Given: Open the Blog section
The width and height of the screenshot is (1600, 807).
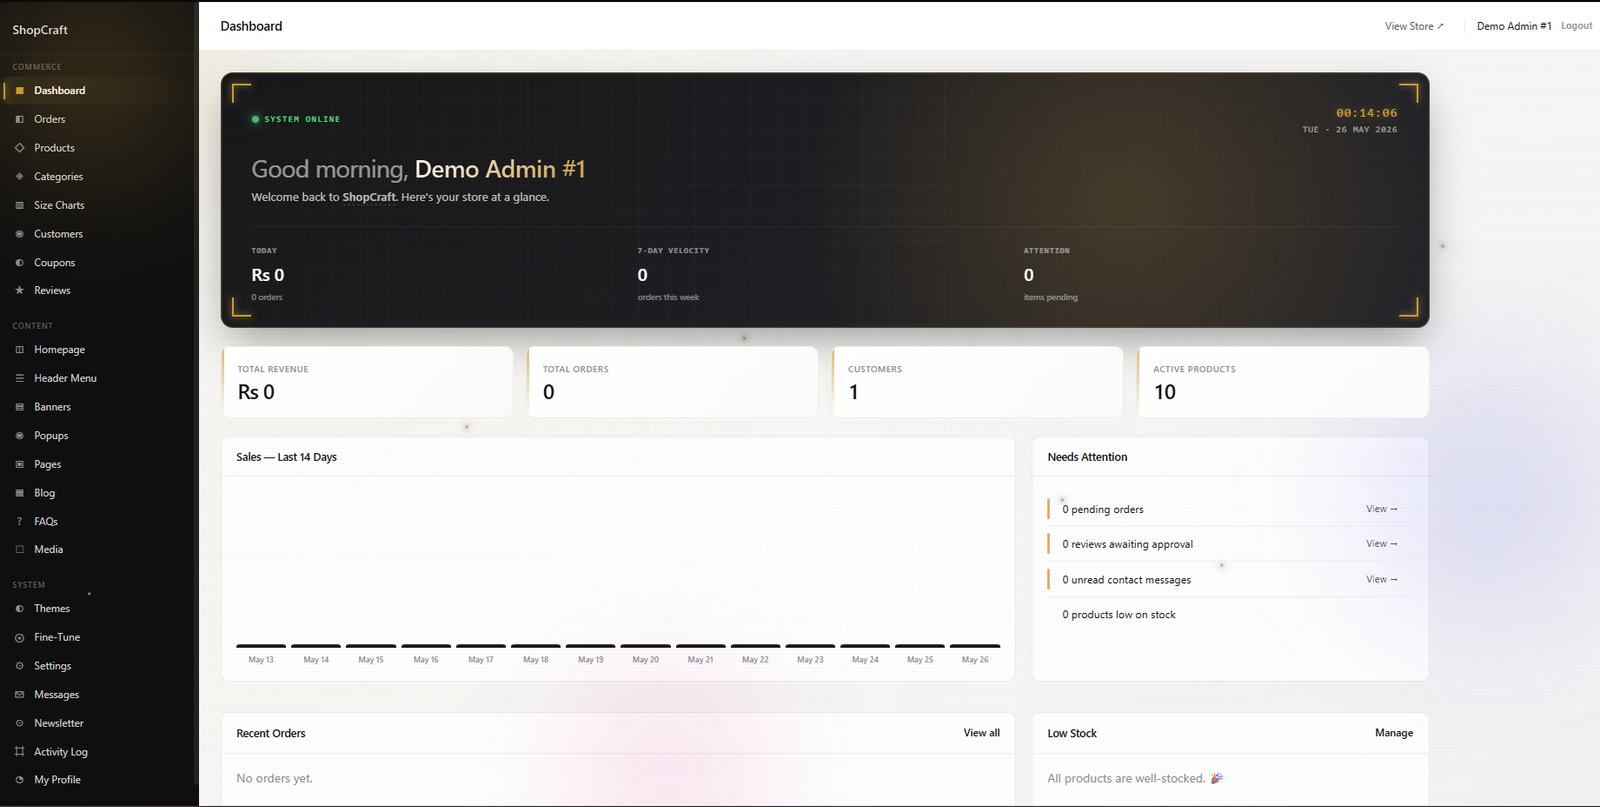Looking at the screenshot, I should coord(98,493).
